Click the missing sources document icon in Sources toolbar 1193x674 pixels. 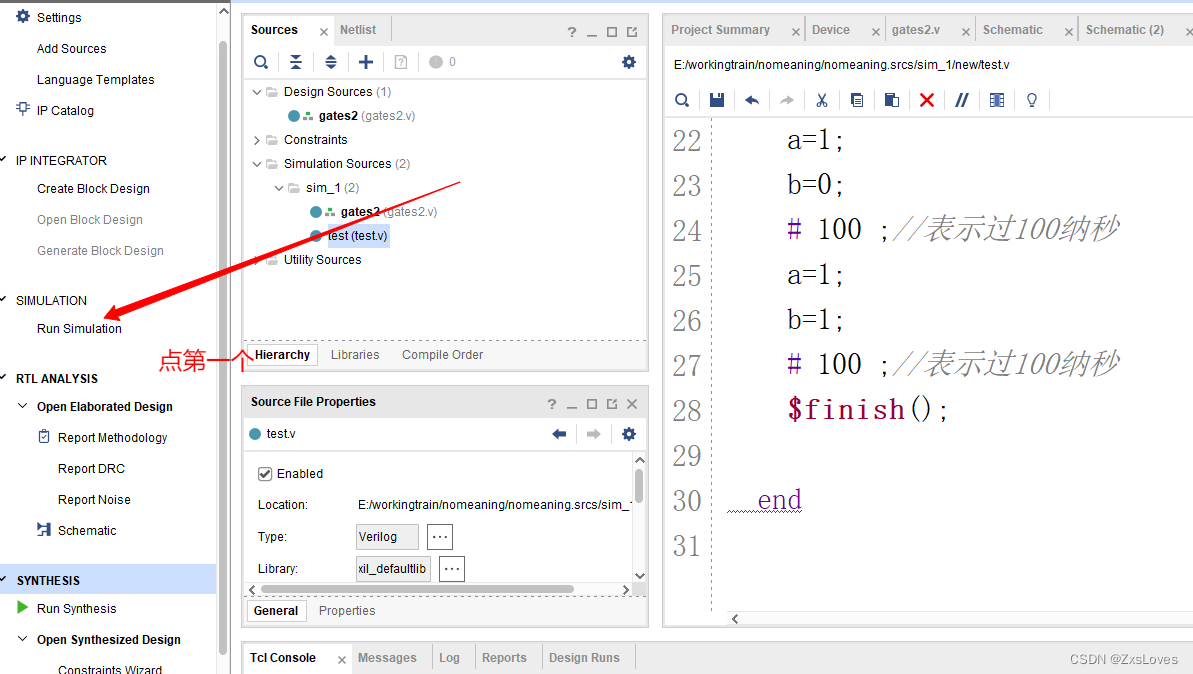(x=401, y=62)
